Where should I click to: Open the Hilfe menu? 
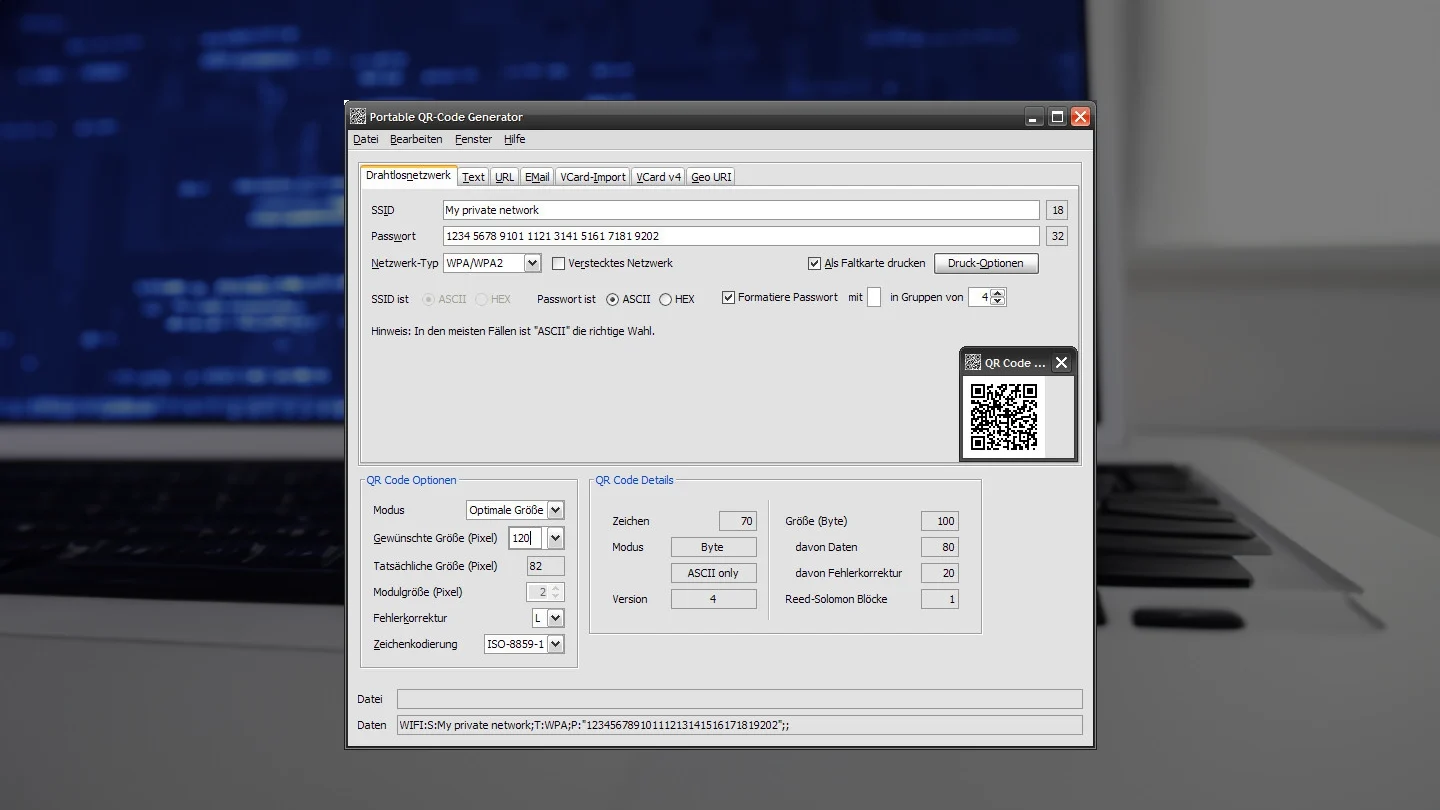[514, 139]
